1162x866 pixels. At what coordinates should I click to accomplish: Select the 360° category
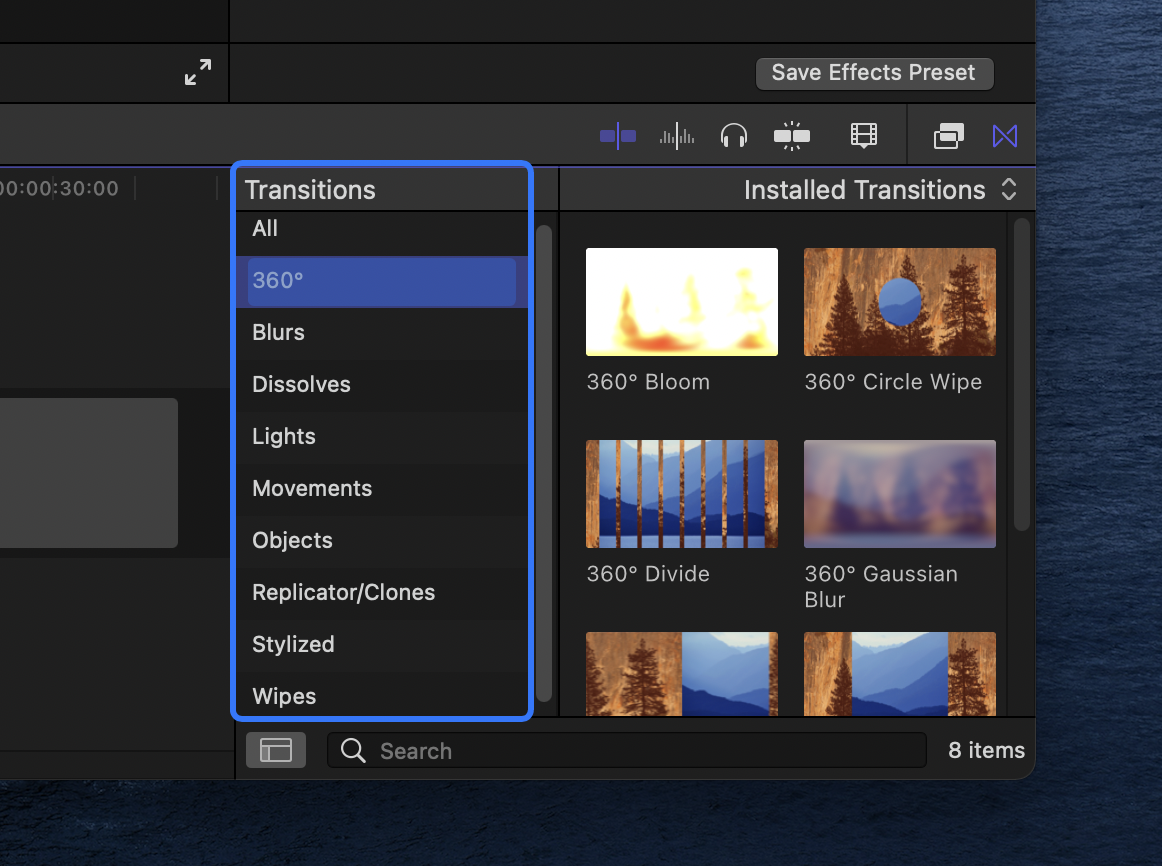(x=382, y=281)
